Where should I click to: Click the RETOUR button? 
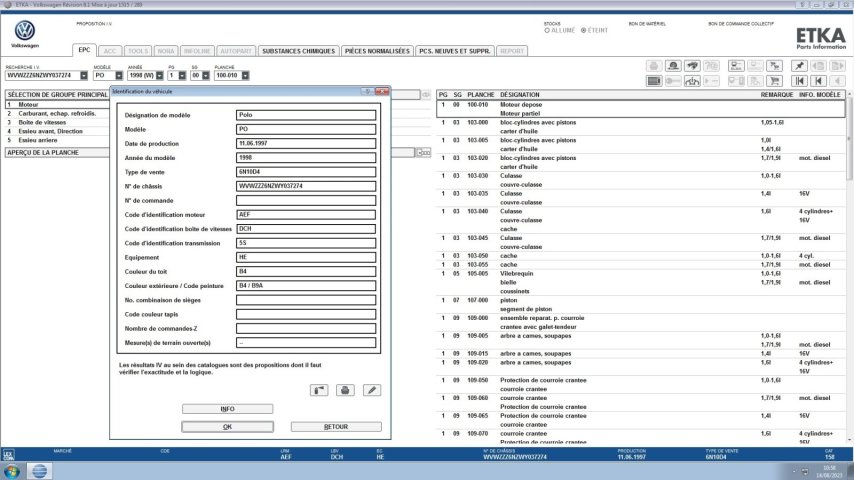click(336, 427)
